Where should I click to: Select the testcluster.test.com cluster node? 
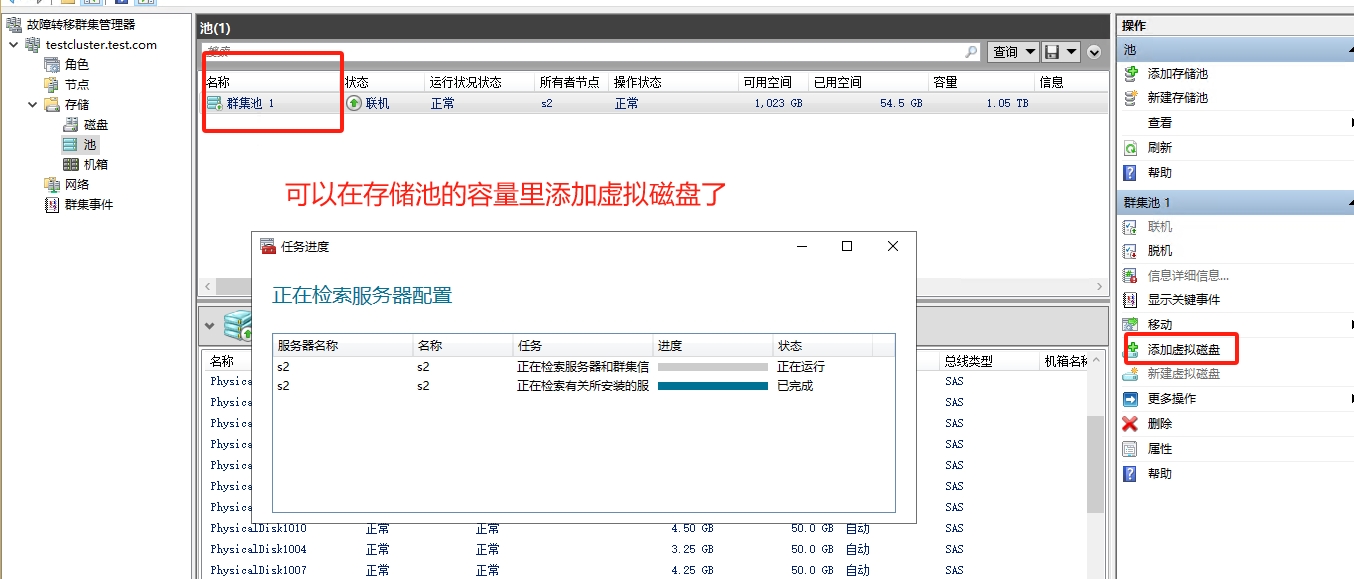pyautogui.click(x=101, y=44)
